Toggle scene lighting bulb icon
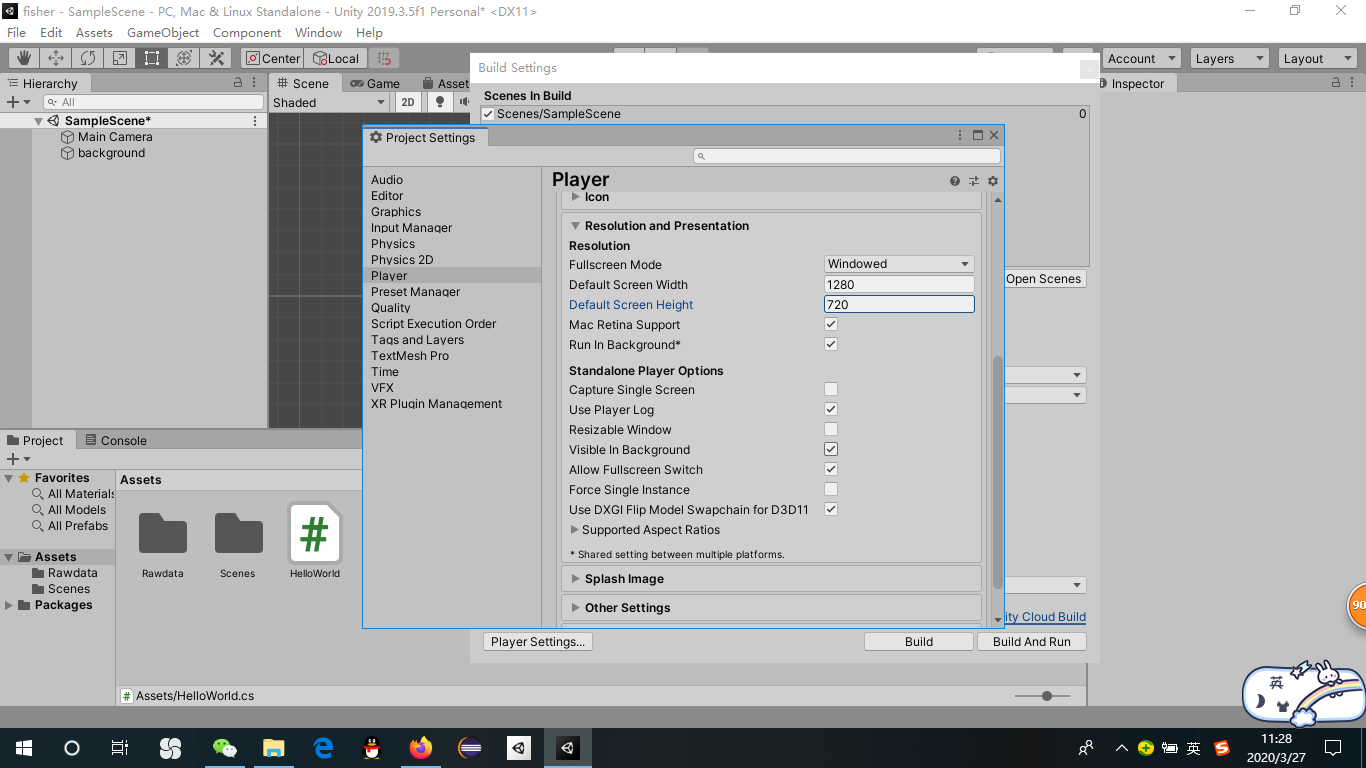This screenshot has width=1366, height=768. 440,102
